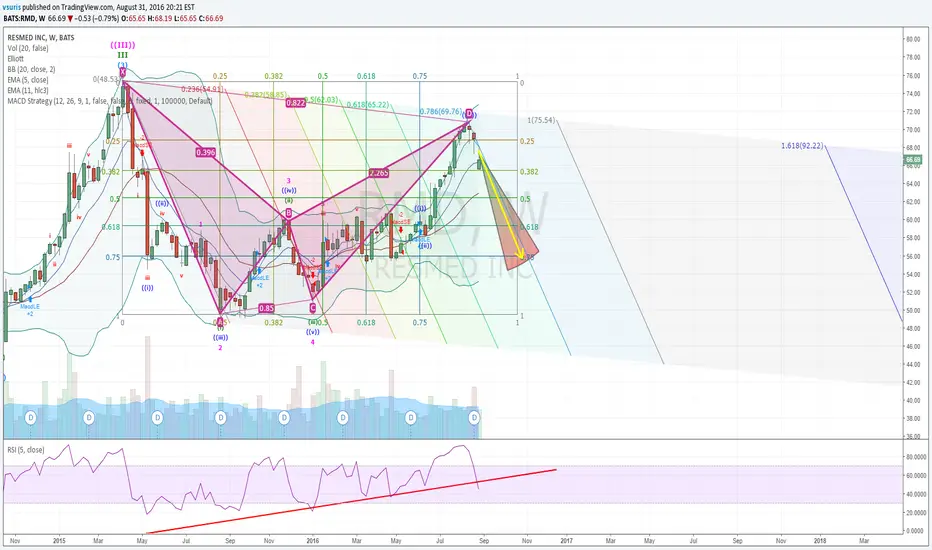Click the 2.265 ratio label
Screen dimensions: 932x550
379,173
